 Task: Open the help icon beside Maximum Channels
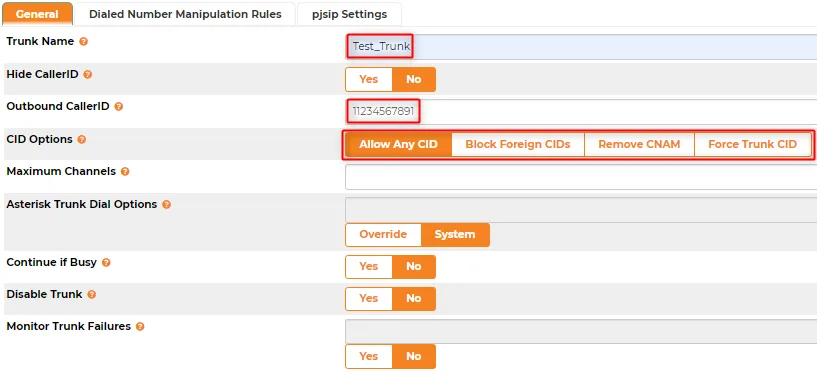coord(125,171)
